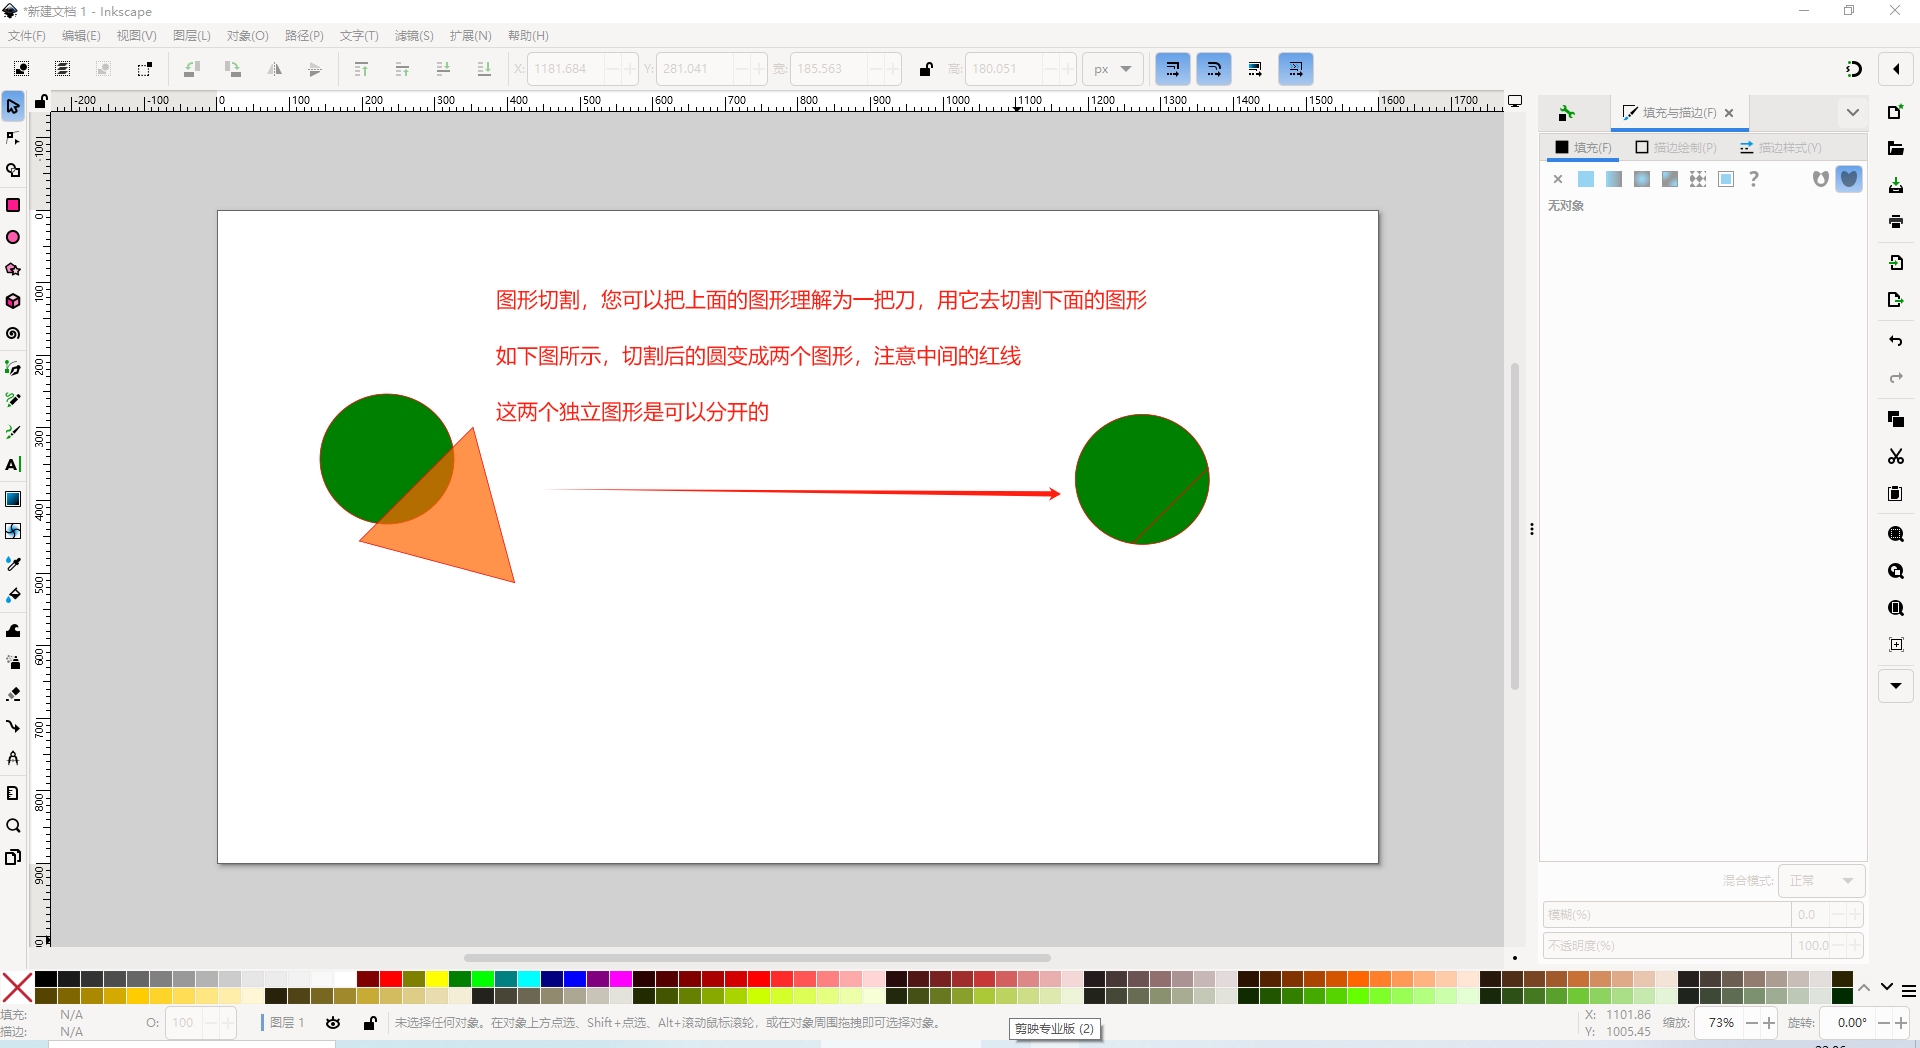Click the zoom percentage field
Viewport: 1920px width, 1048px height.
[1720, 1023]
